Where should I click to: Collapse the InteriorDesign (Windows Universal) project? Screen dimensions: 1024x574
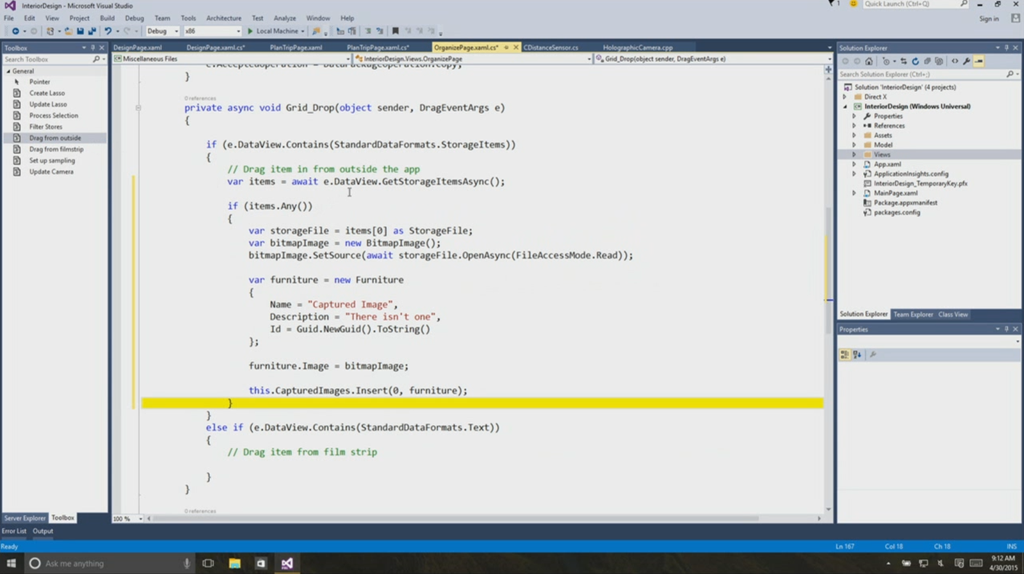(844, 106)
